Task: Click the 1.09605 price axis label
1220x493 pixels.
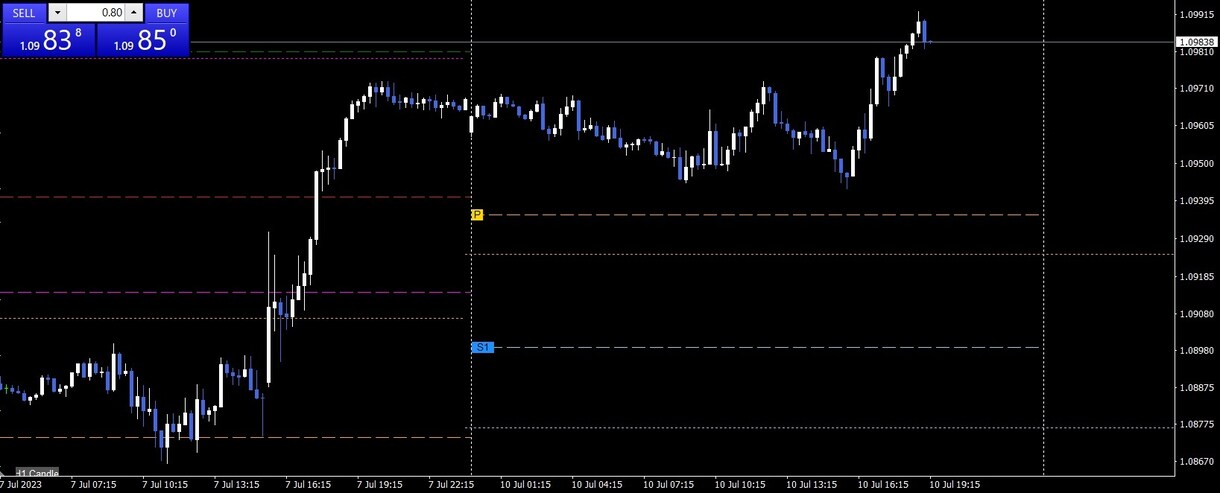Action: pos(1196,126)
